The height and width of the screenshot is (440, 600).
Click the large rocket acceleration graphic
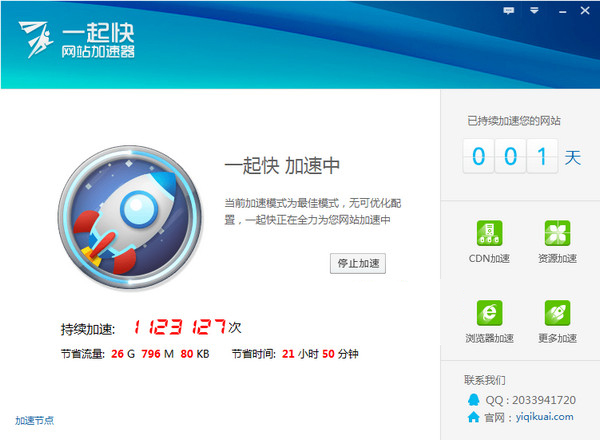[x=130, y=216]
